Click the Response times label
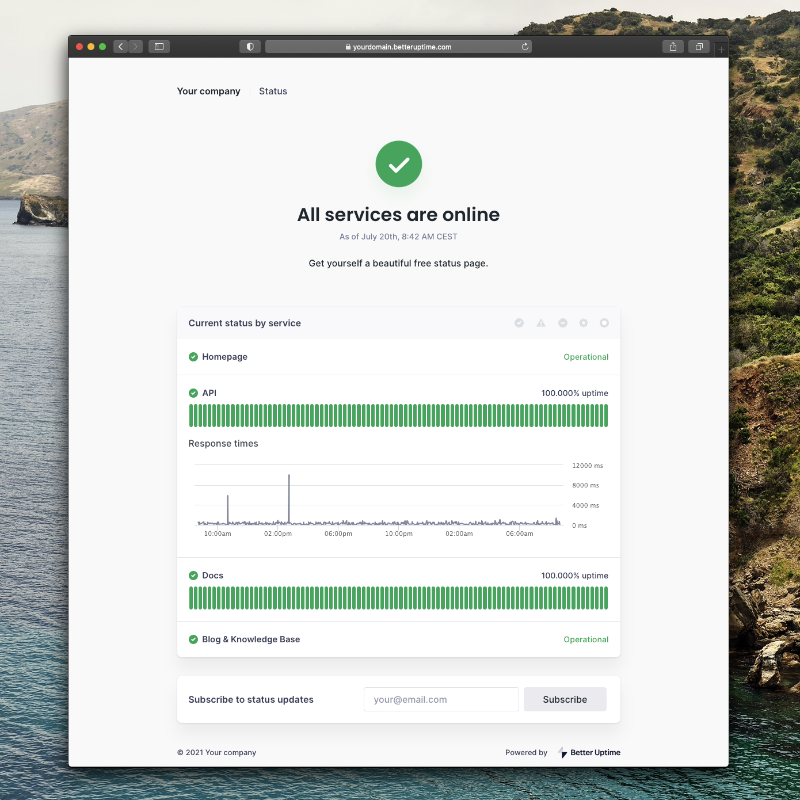Image resolution: width=800 pixels, height=800 pixels. pyautogui.click(x=223, y=444)
